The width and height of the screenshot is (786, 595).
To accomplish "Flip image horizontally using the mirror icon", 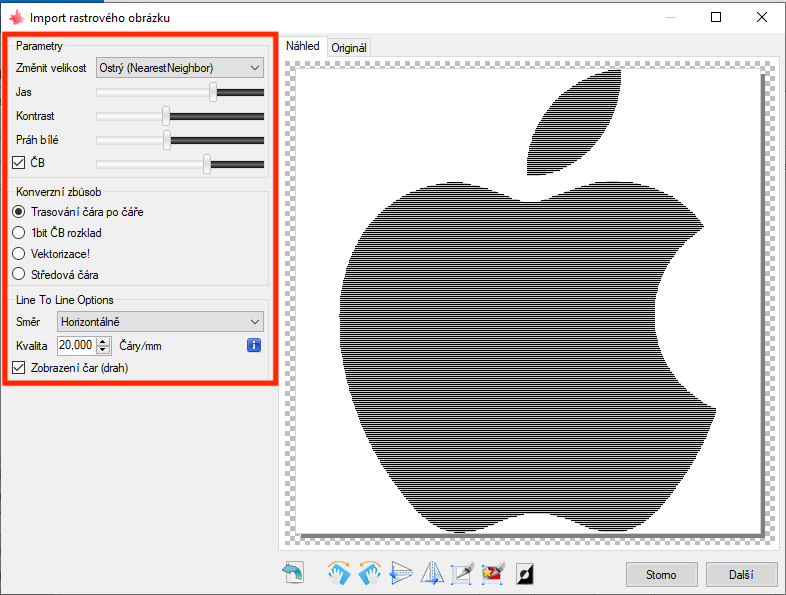I will 432,573.
